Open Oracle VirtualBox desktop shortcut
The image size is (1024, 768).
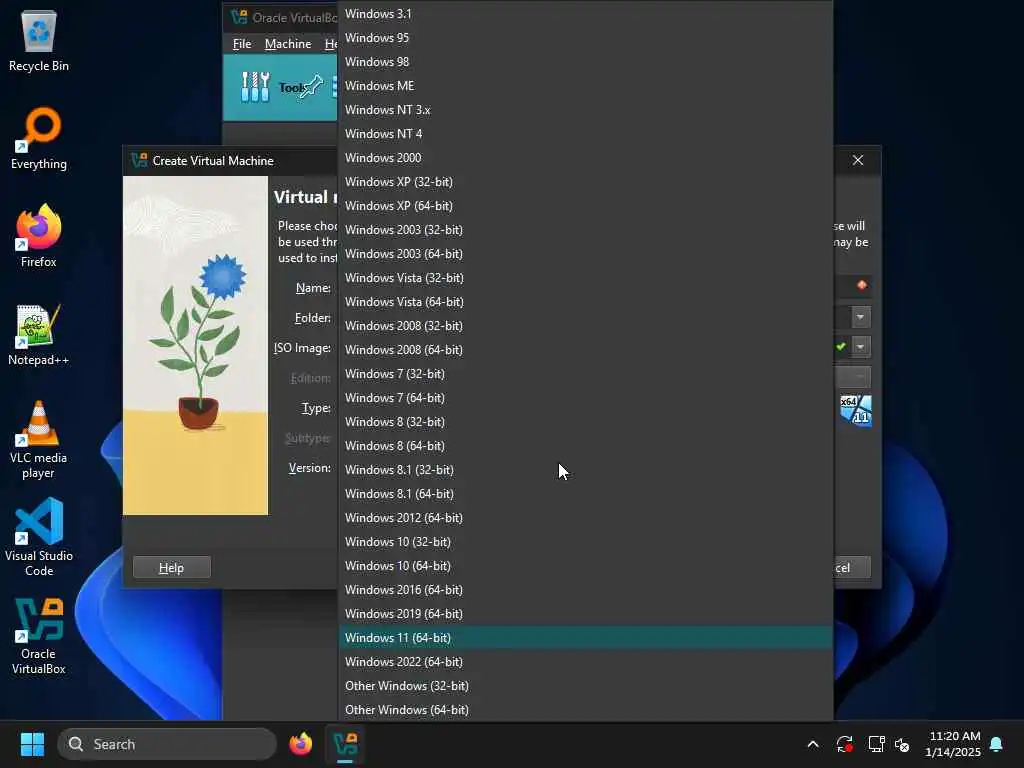[x=39, y=635]
